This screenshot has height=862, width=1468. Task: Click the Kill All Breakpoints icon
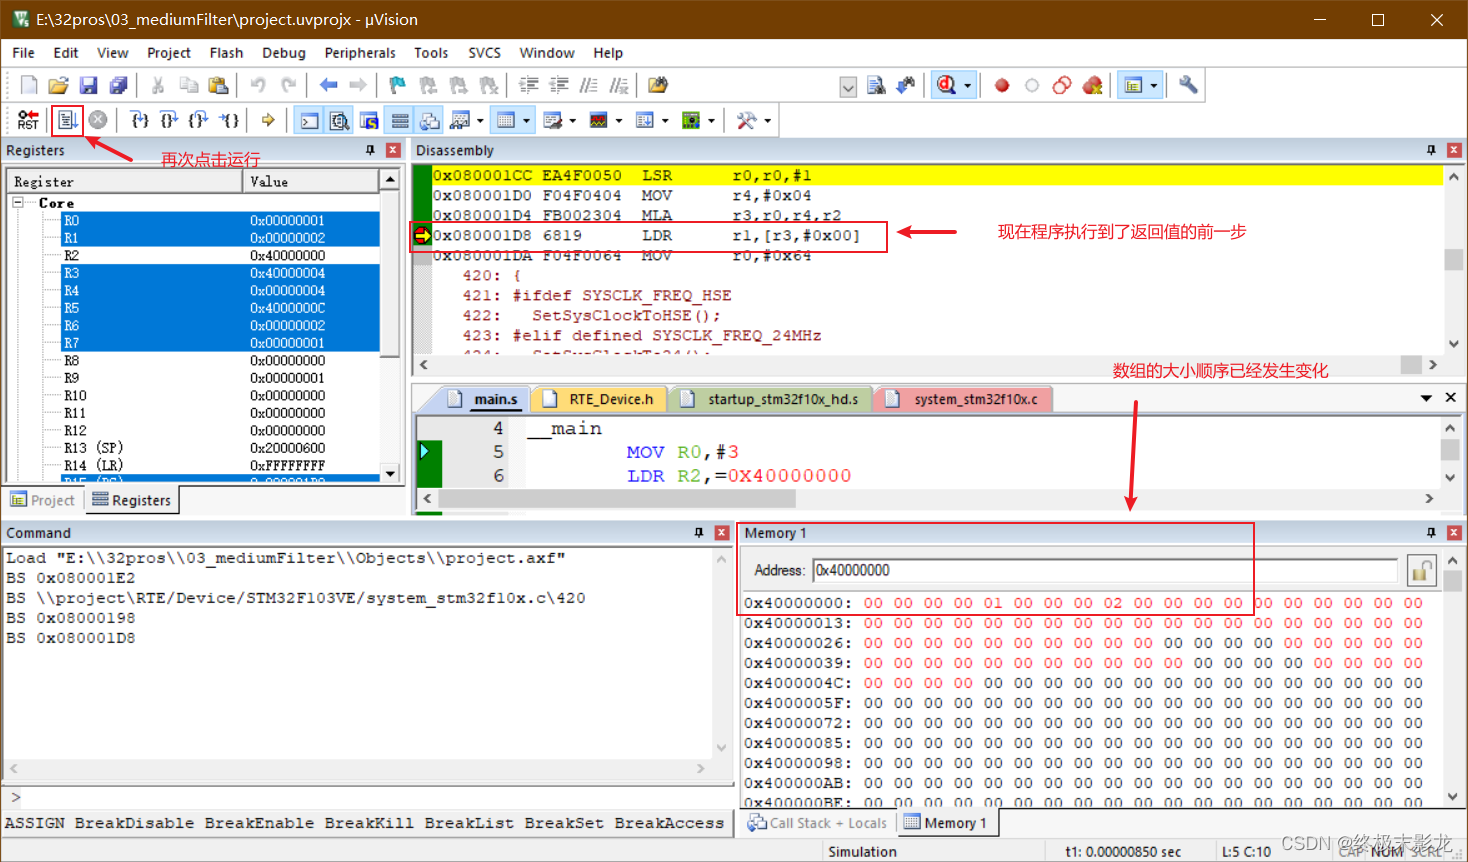pyautogui.click(x=1093, y=85)
